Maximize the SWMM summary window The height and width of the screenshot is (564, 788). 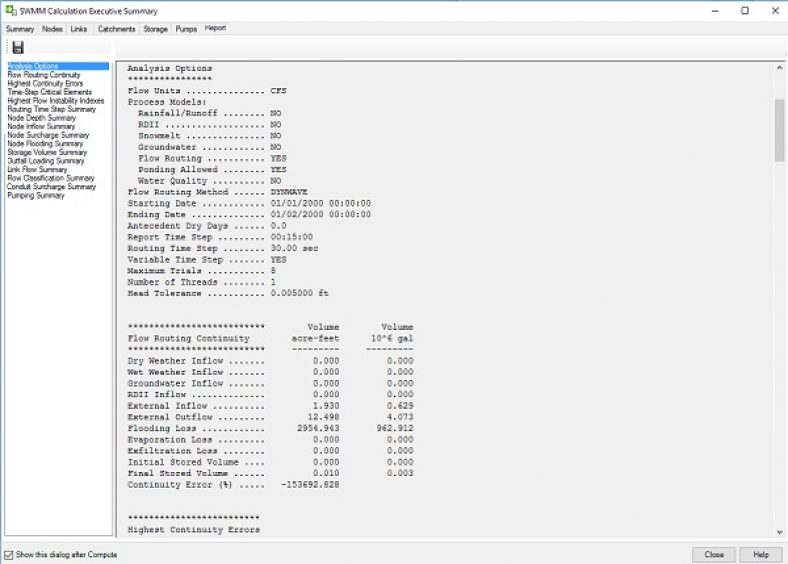click(x=745, y=11)
